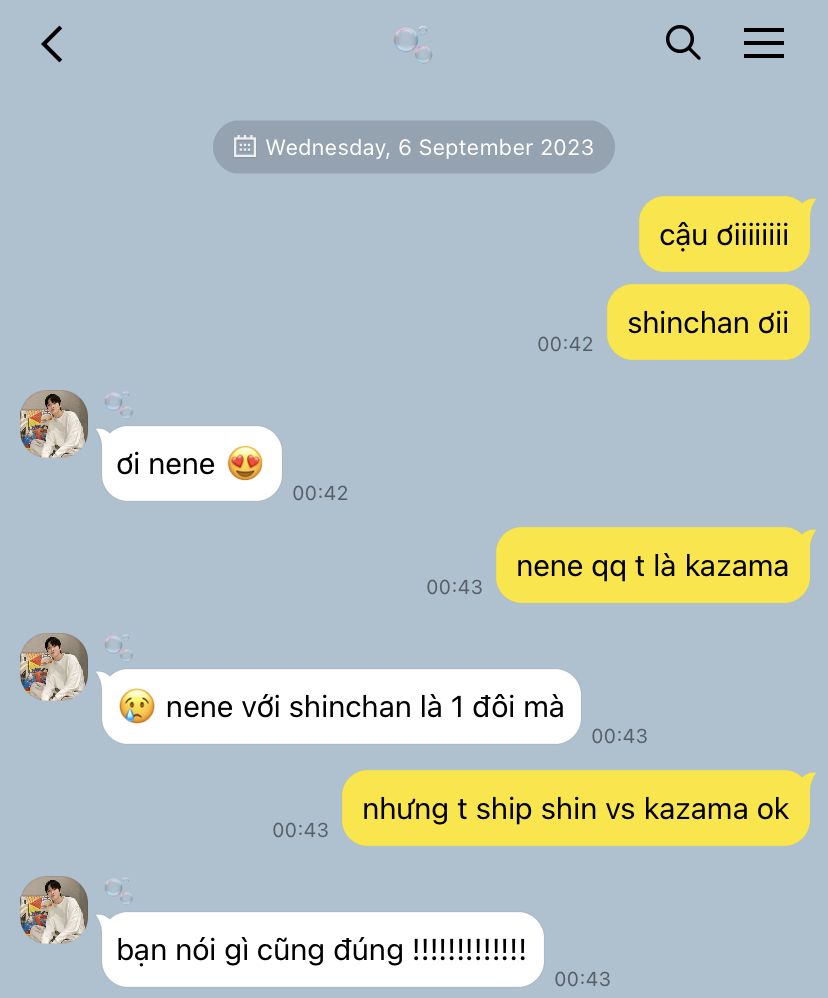Image resolution: width=828 pixels, height=998 pixels.
Task: Select 'bạn nói gì cũng đúng' message bubble
Action: (x=321, y=950)
